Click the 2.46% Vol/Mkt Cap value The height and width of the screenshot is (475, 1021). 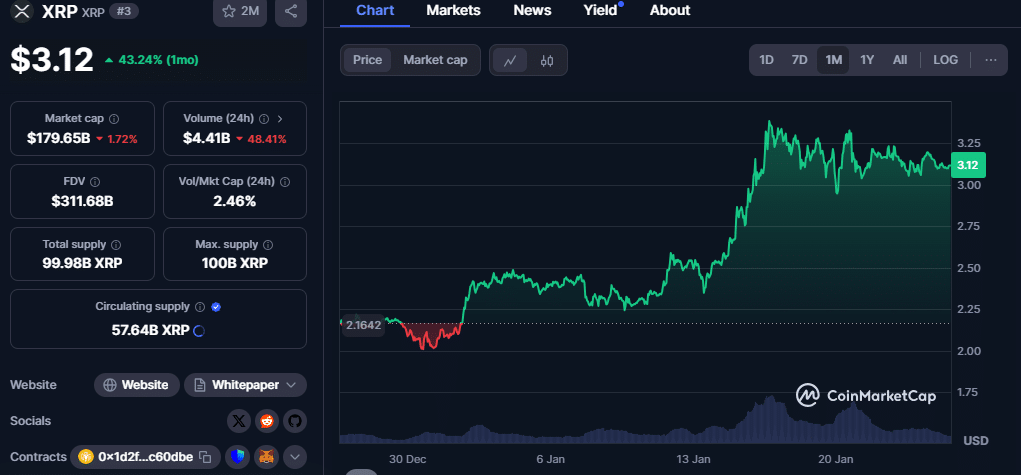[234, 201]
